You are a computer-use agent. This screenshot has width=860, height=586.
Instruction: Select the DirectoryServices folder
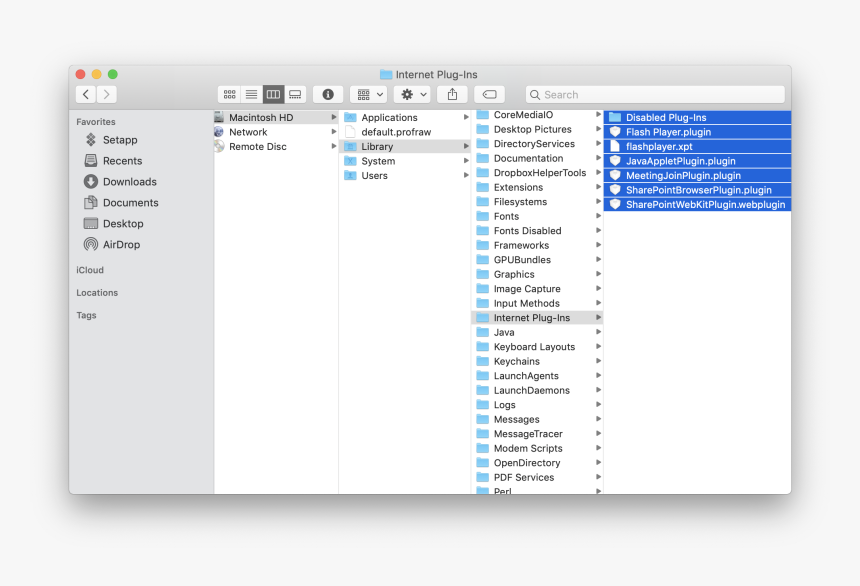point(538,144)
